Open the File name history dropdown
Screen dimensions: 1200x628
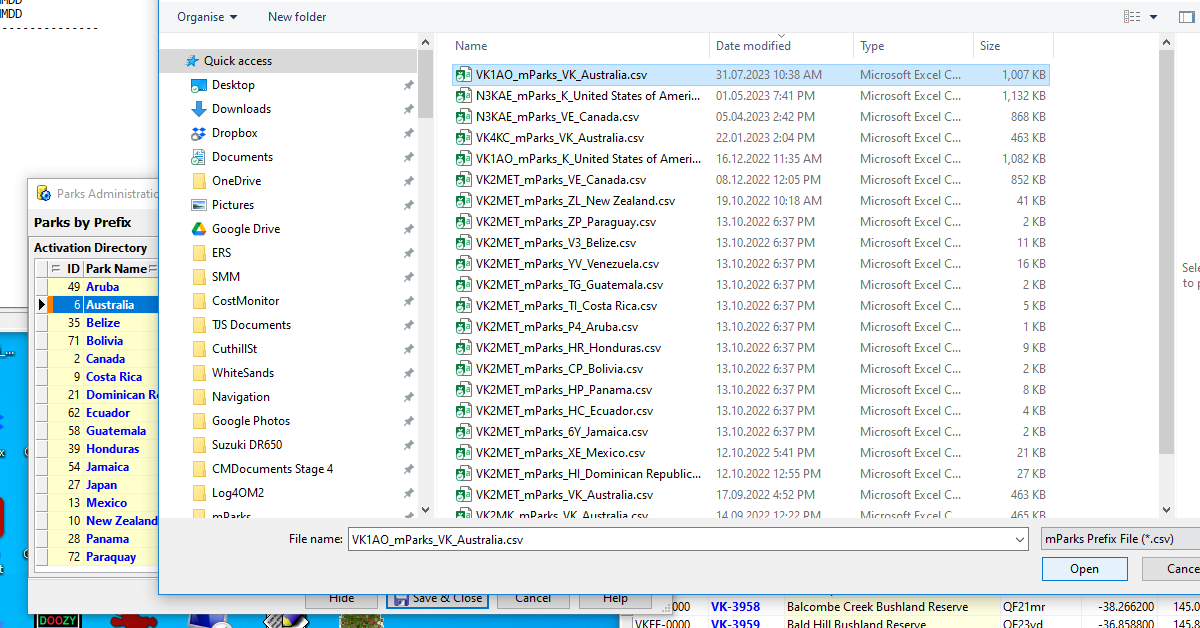[x=1019, y=539]
